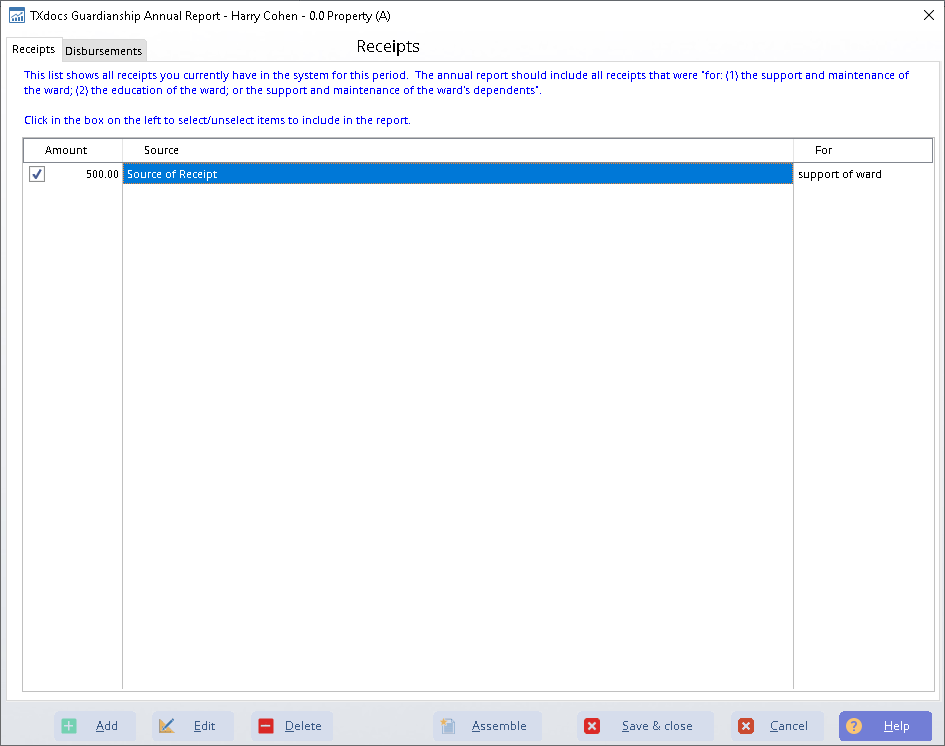Select the 'Source of Receipt' row
This screenshot has height=746, width=945.
point(456,174)
